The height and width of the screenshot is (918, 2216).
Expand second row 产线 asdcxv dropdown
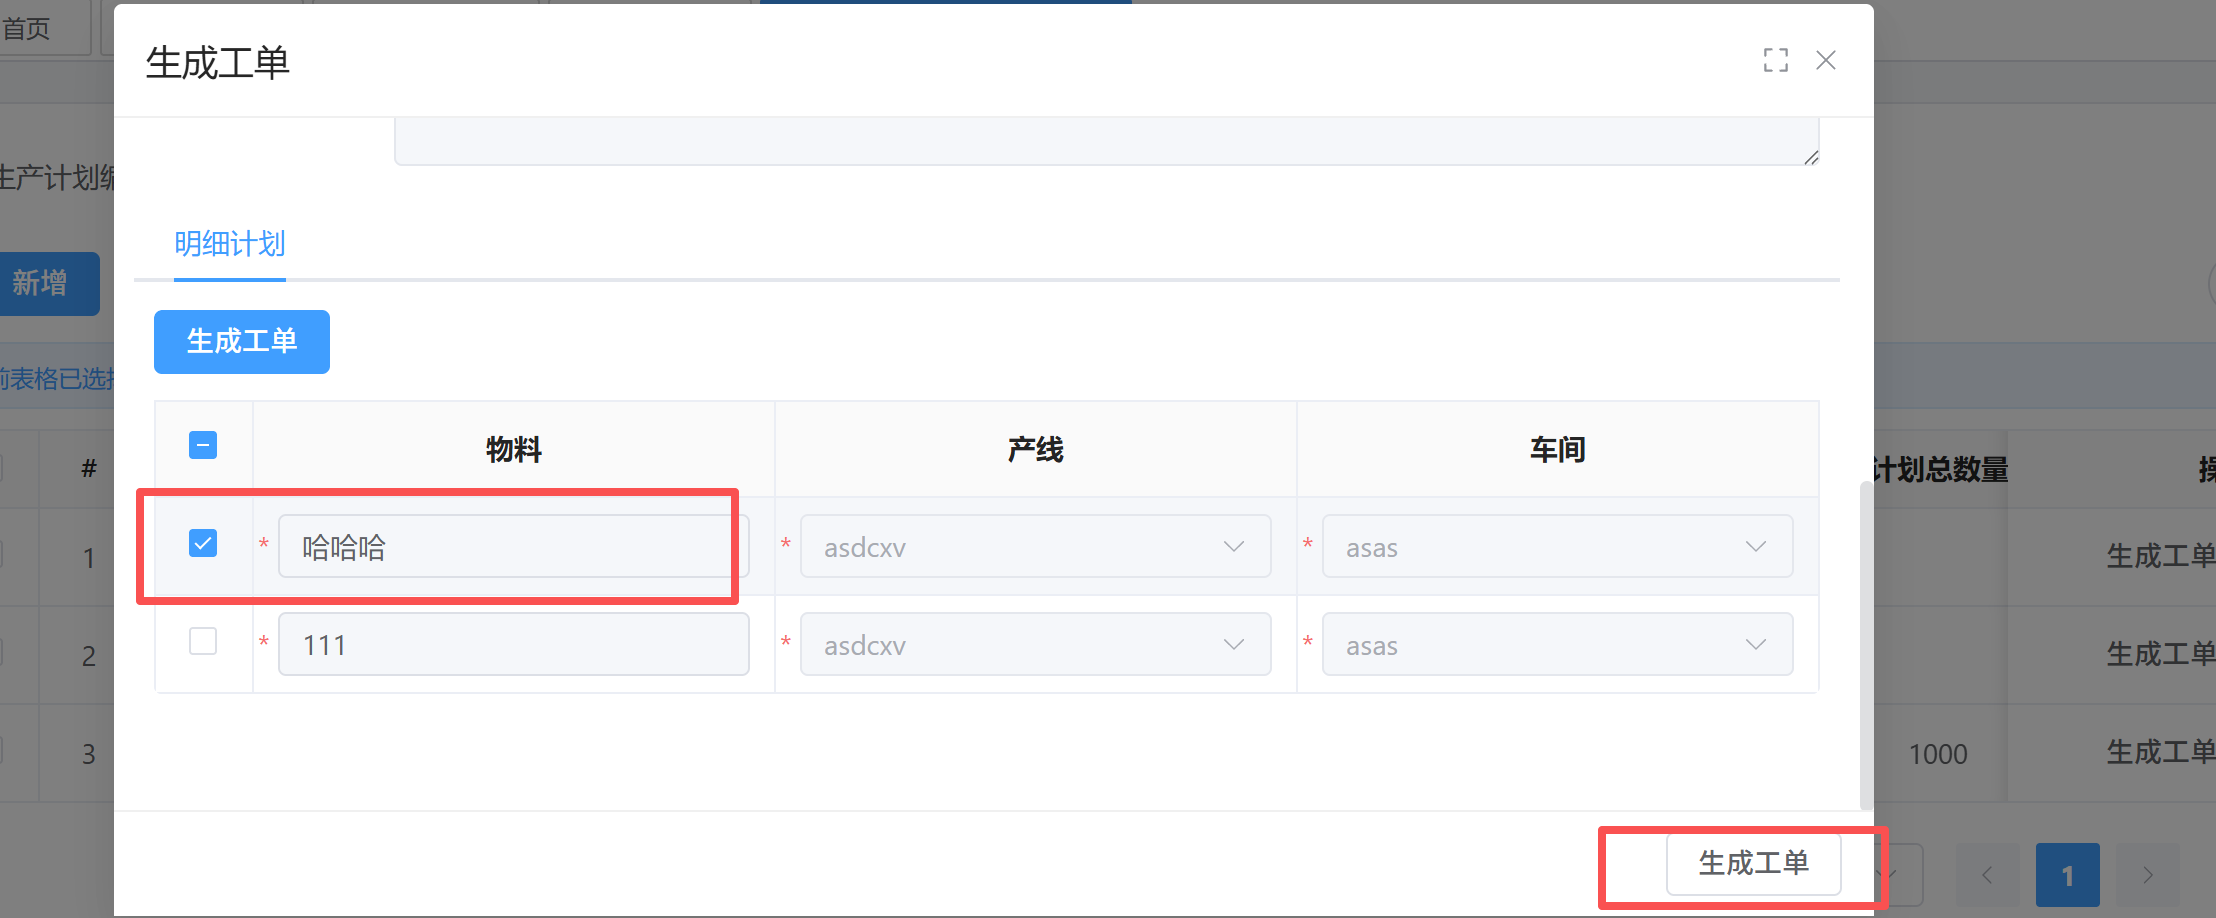(1034, 645)
